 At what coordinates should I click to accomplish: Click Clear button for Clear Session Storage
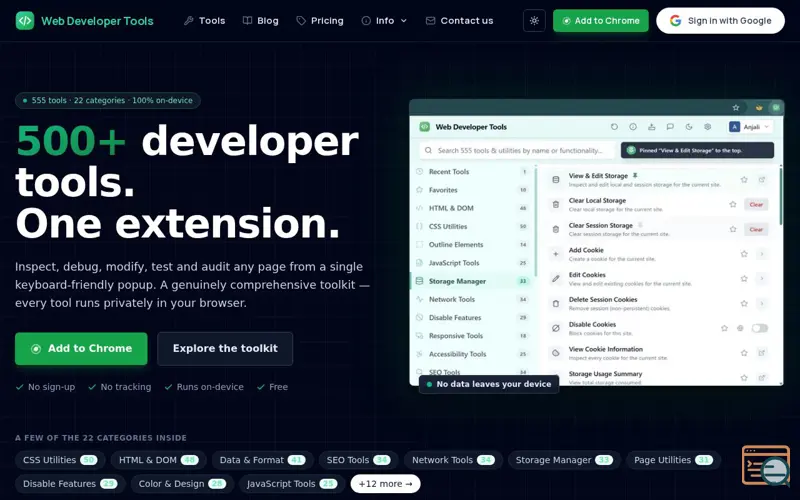(756, 229)
